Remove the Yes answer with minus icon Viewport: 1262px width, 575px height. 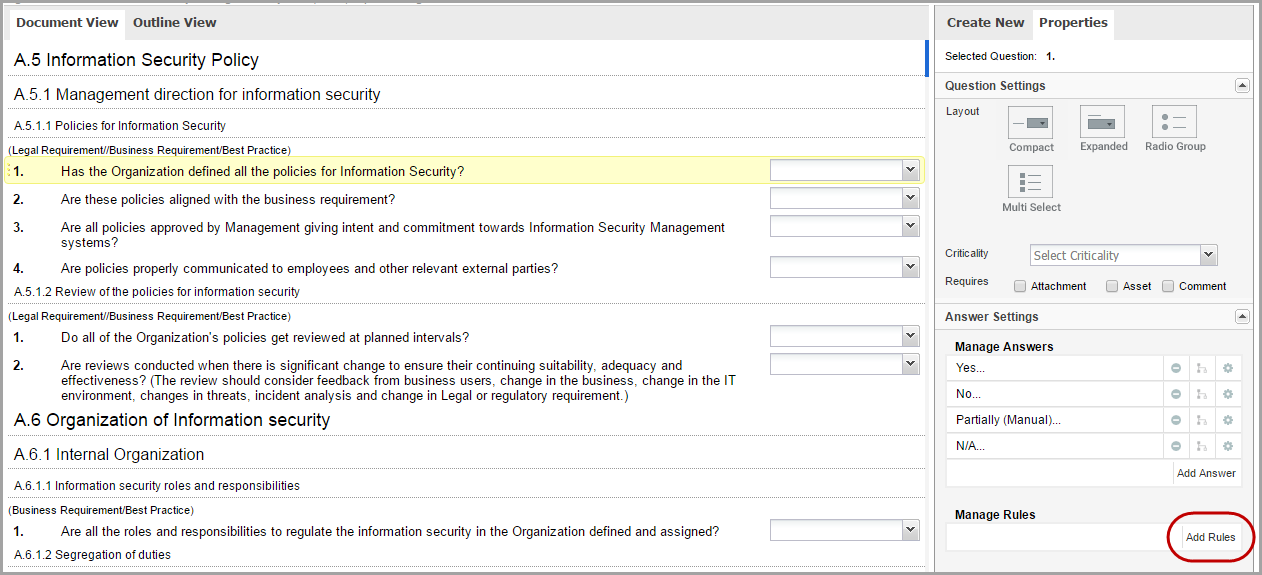click(1176, 368)
